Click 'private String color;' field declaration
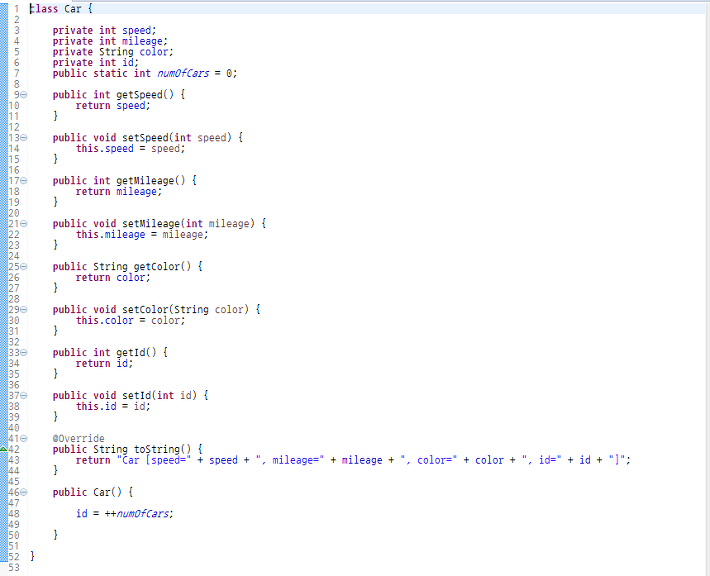 (113, 52)
